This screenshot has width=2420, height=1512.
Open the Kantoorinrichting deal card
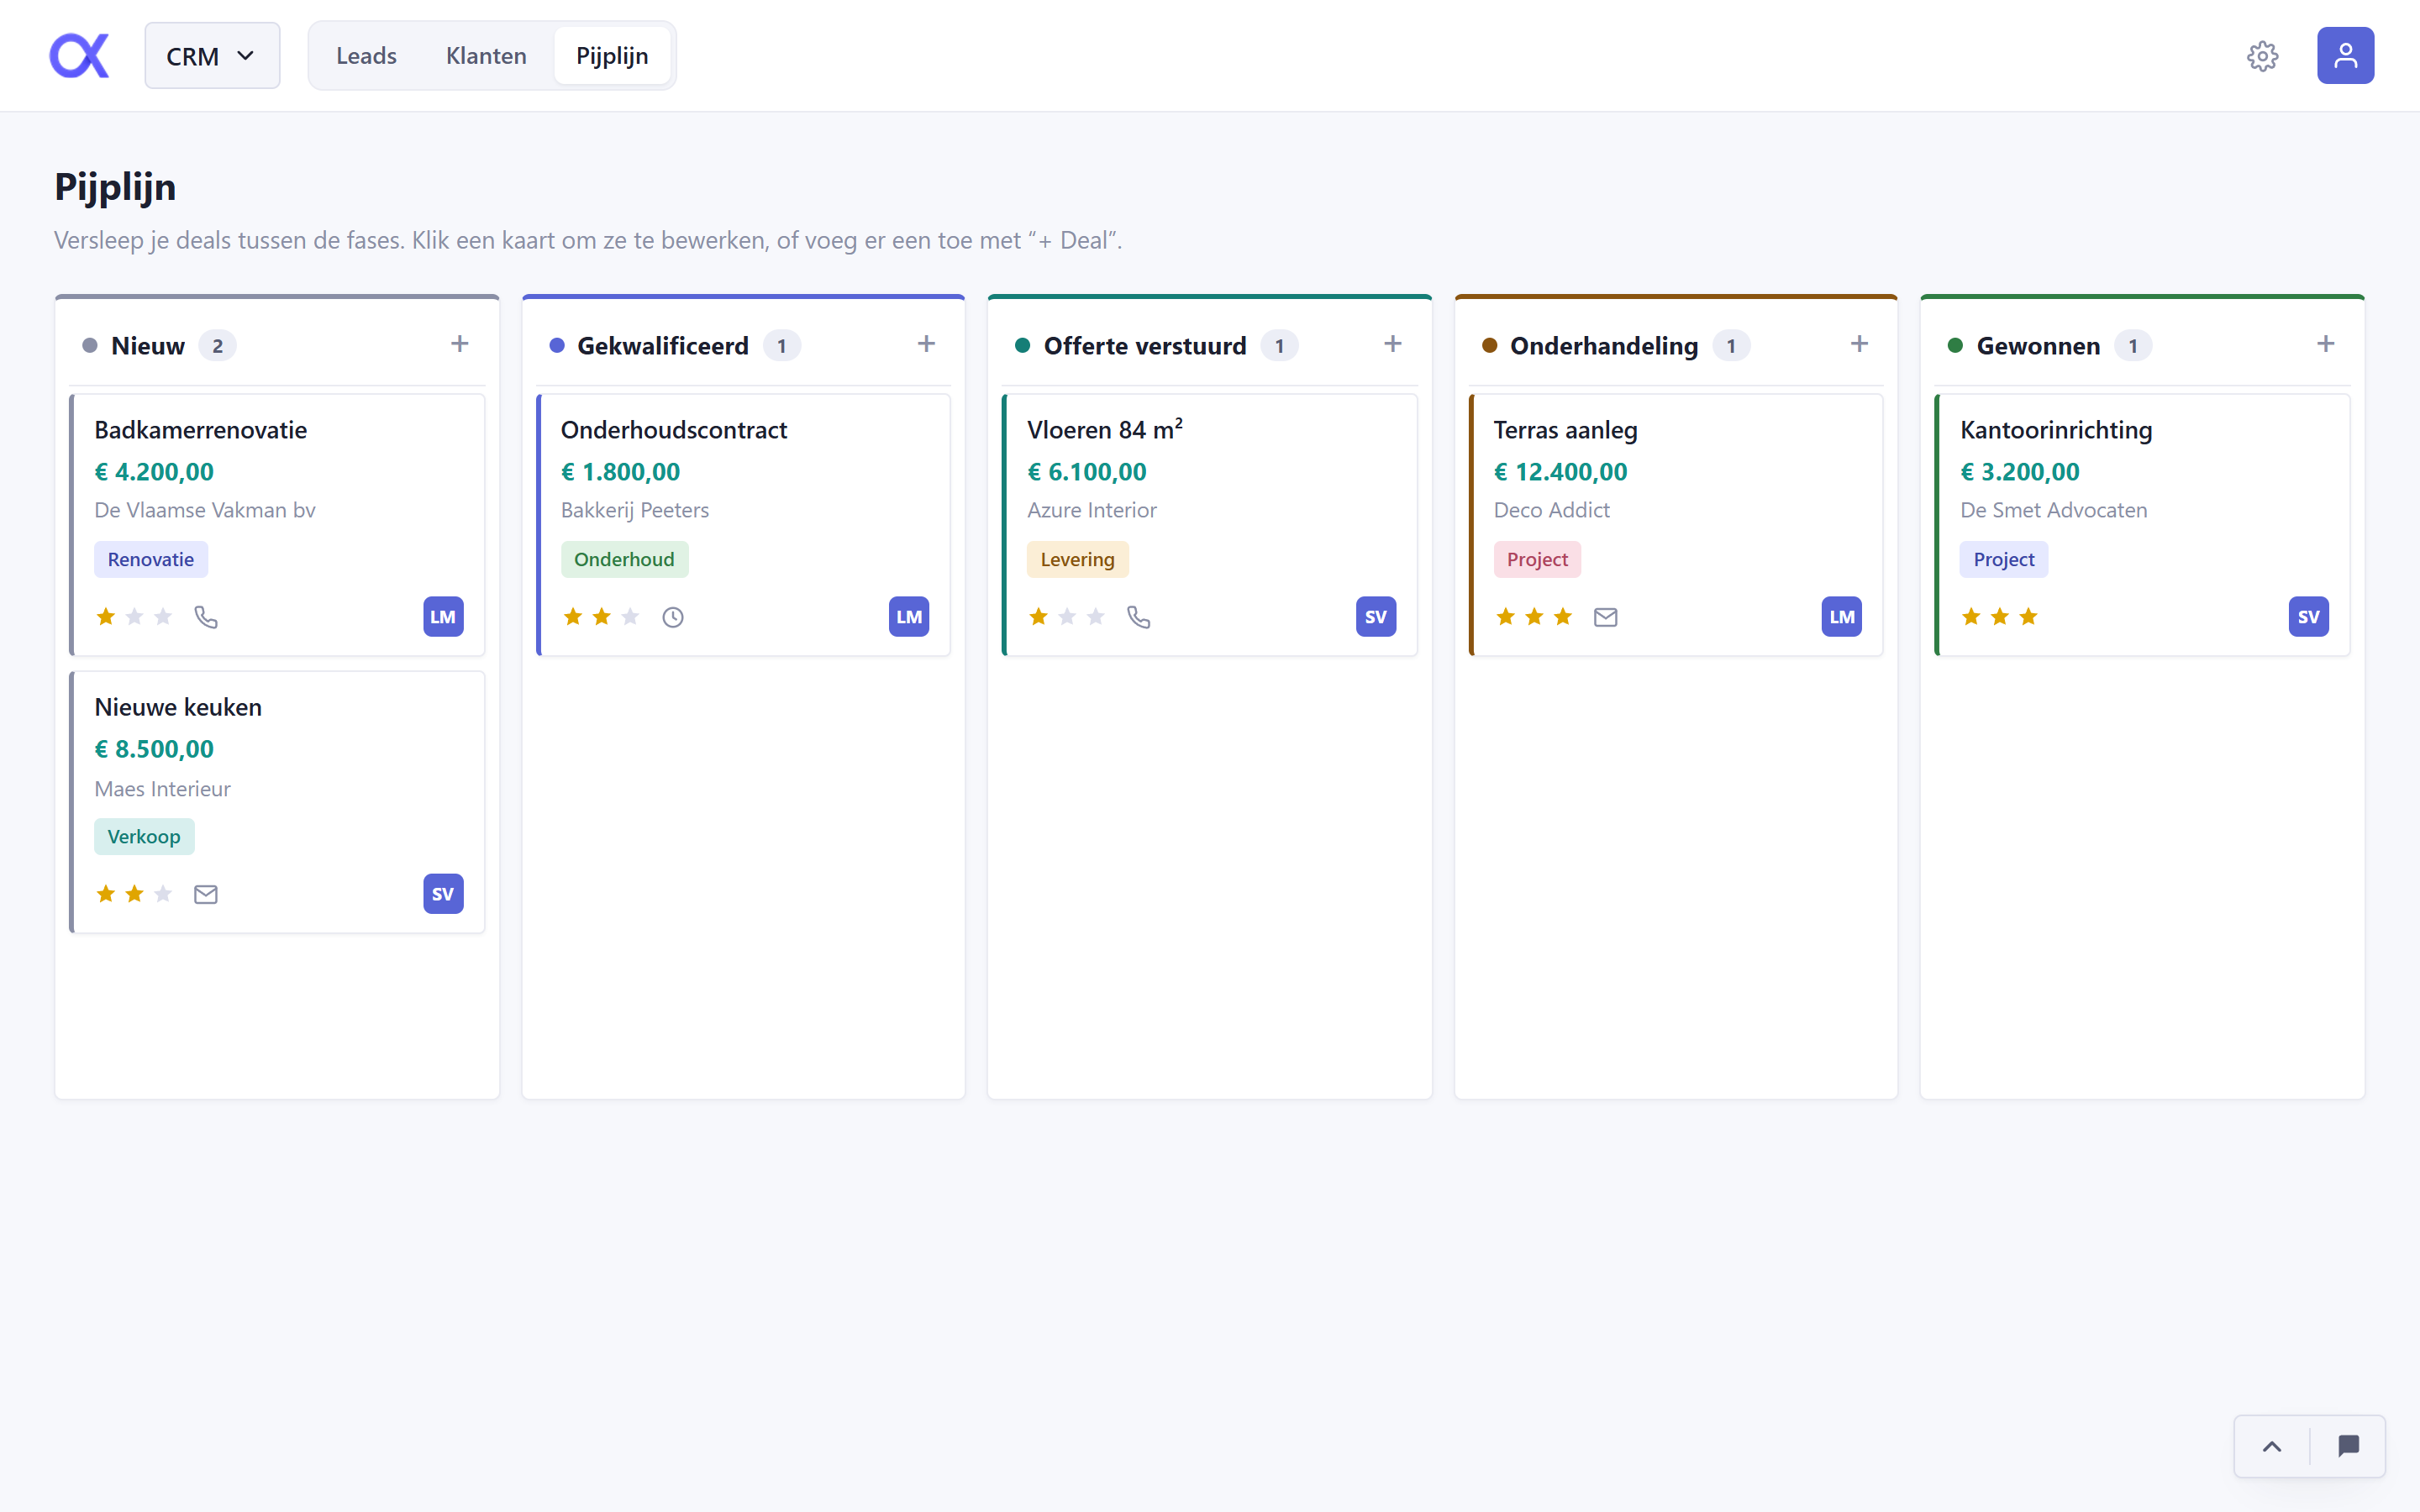(2143, 525)
